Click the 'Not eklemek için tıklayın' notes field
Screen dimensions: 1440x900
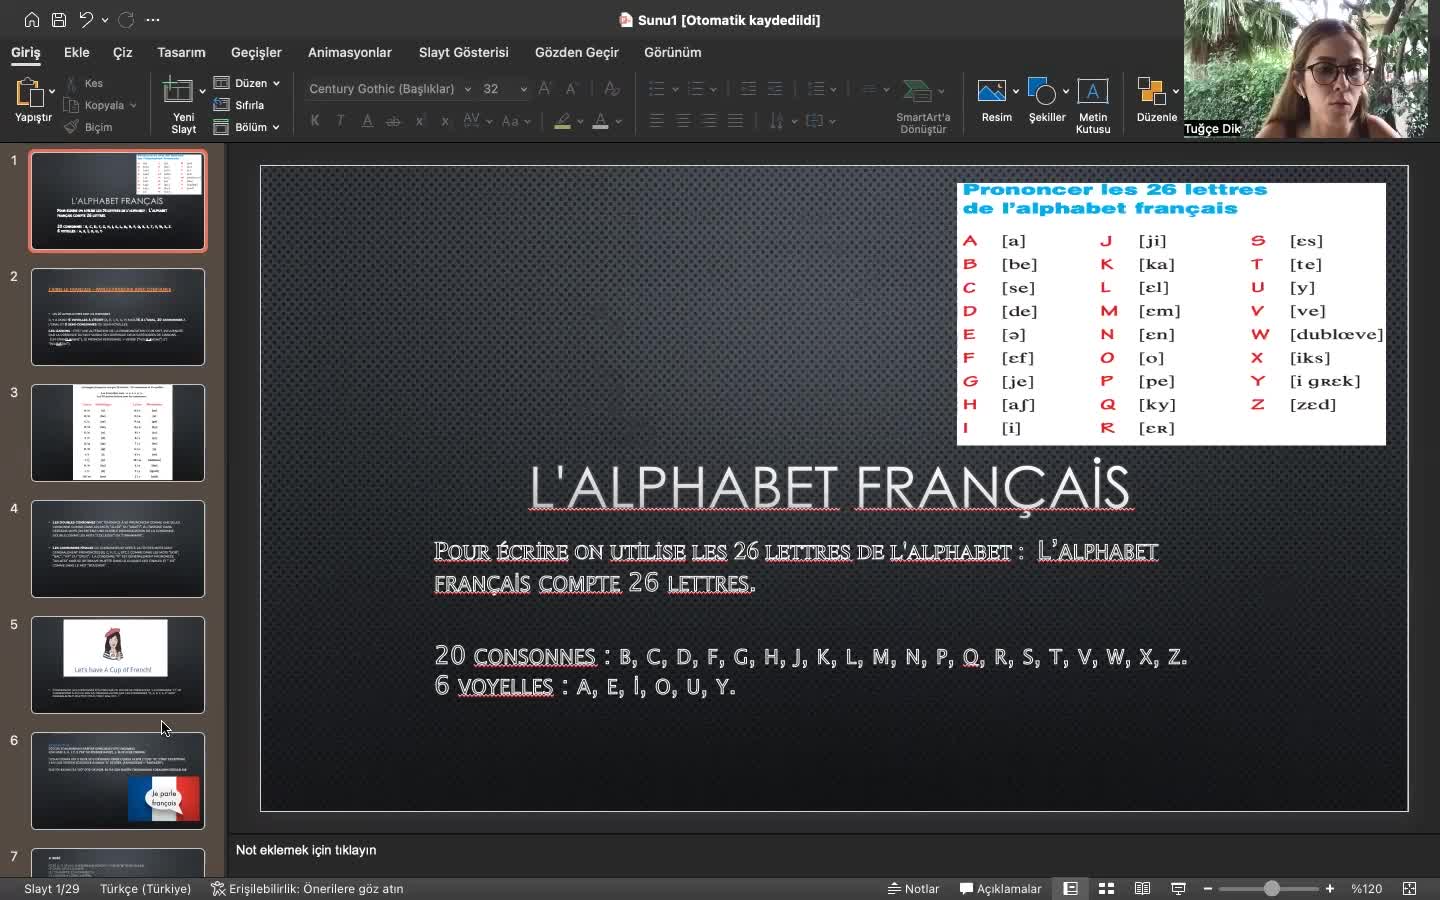tap(306, 850)
